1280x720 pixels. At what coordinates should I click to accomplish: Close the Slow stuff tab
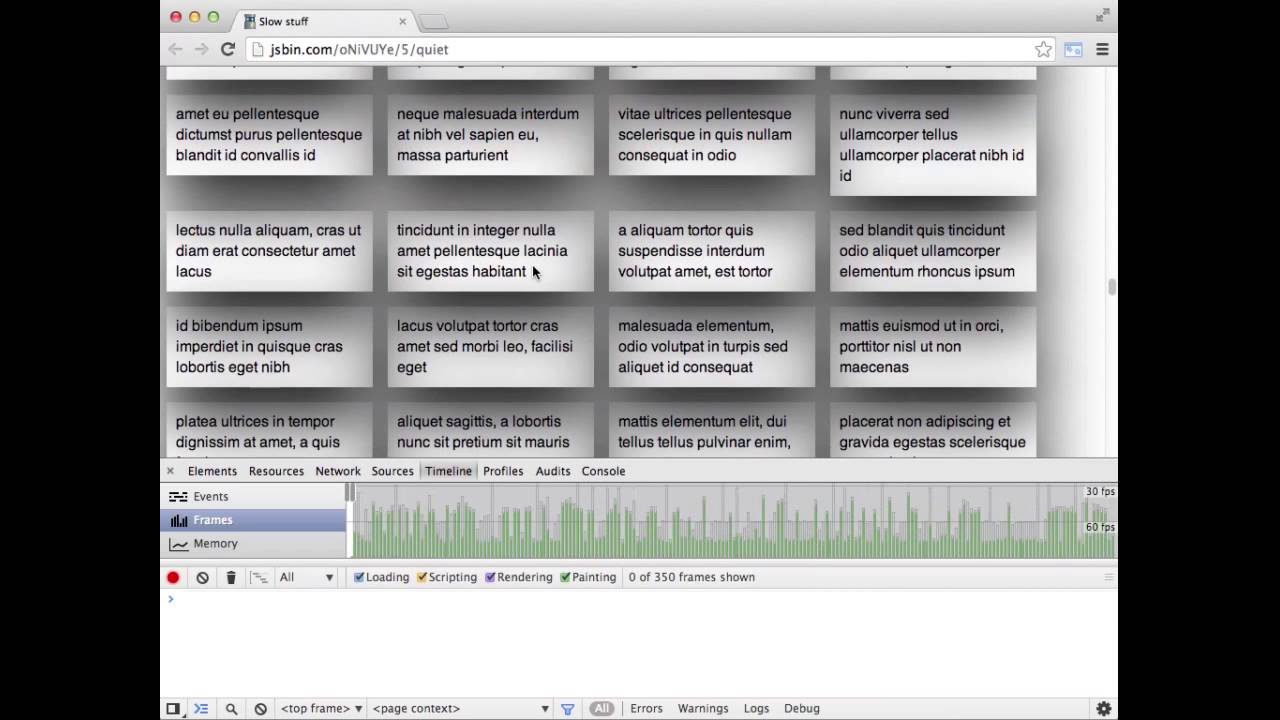tap(403, 21)
